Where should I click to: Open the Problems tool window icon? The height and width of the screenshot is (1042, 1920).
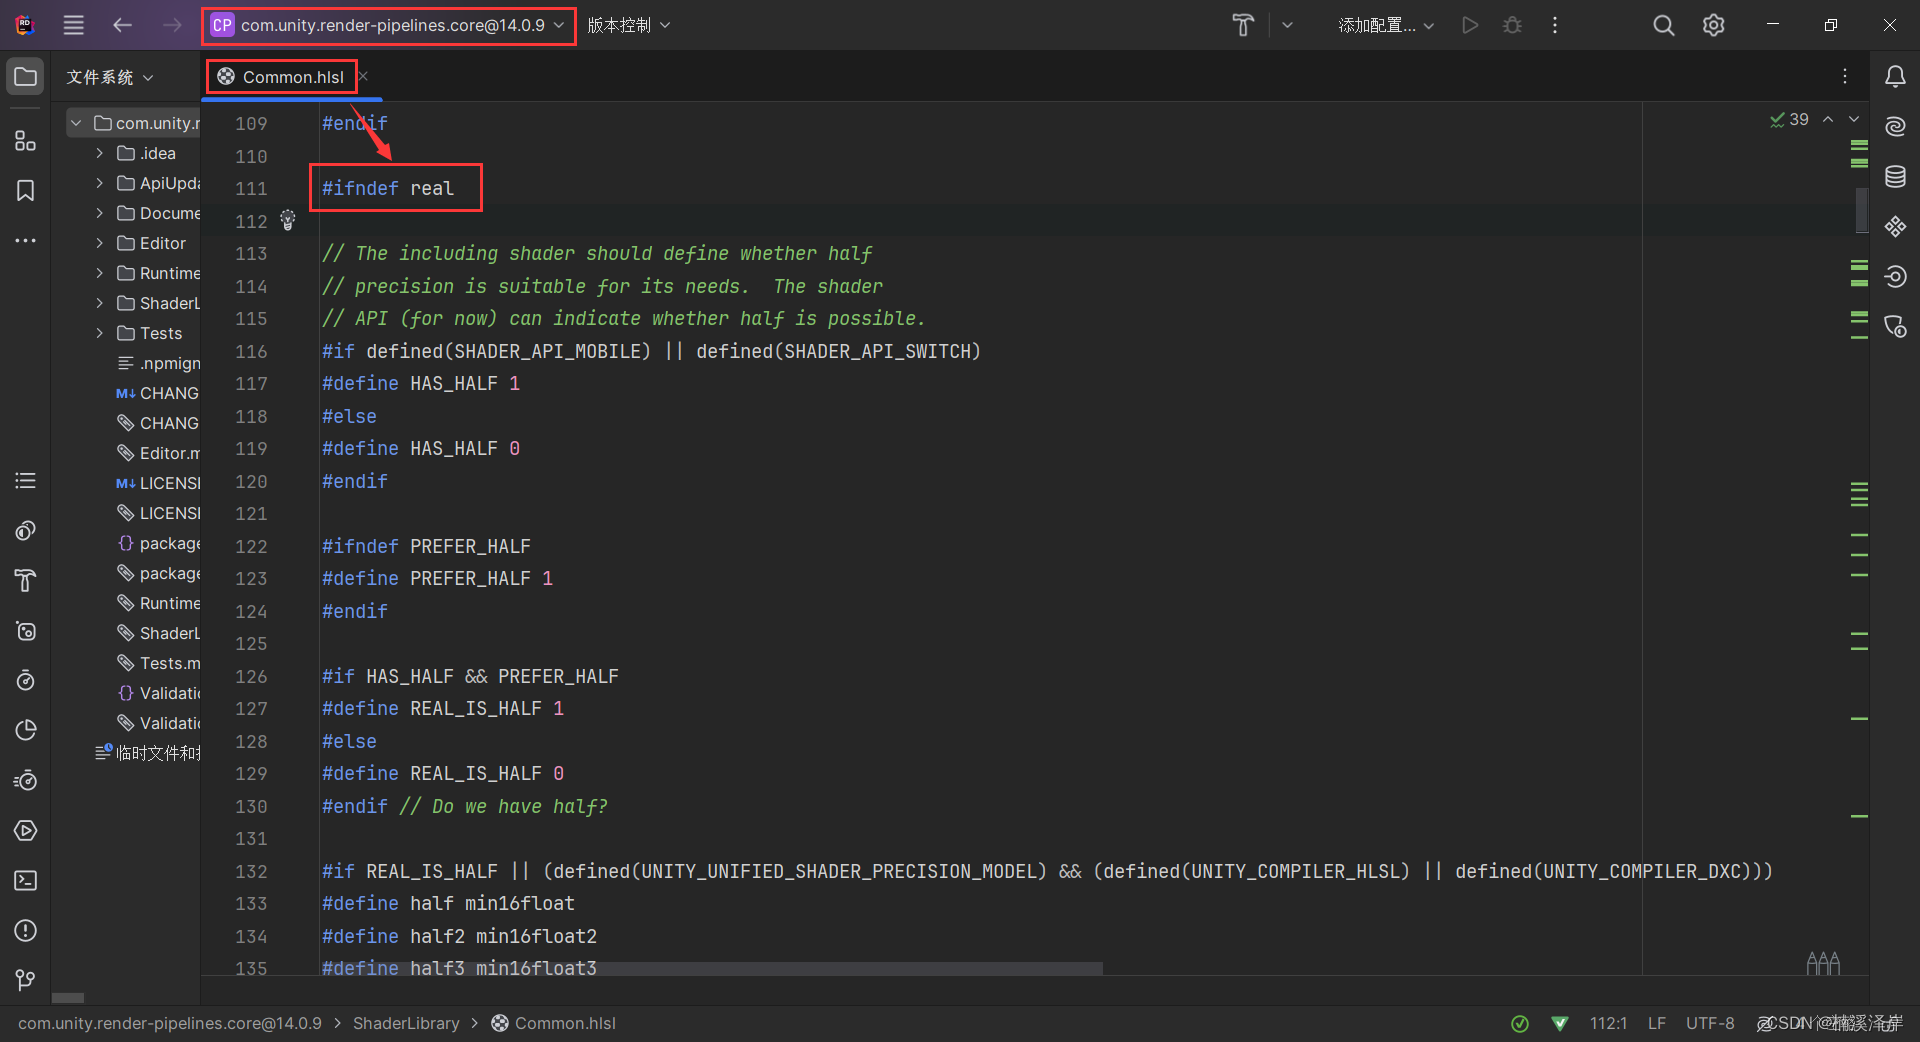(26, 931)
